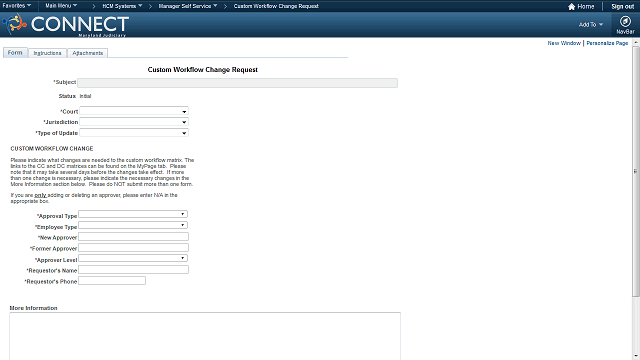640x360 pixels.
Task: Open the Add To dropdown
Action: pos(591,24)
